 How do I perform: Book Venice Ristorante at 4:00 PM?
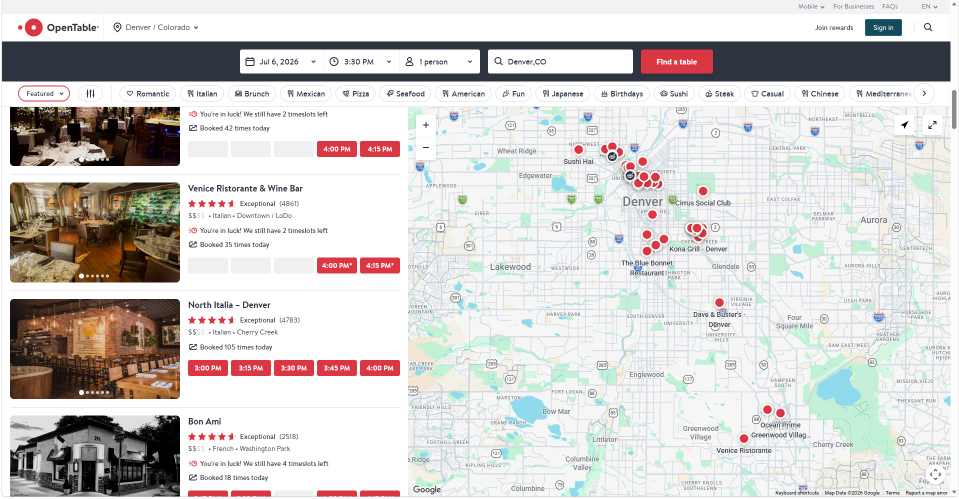[336, 265]
